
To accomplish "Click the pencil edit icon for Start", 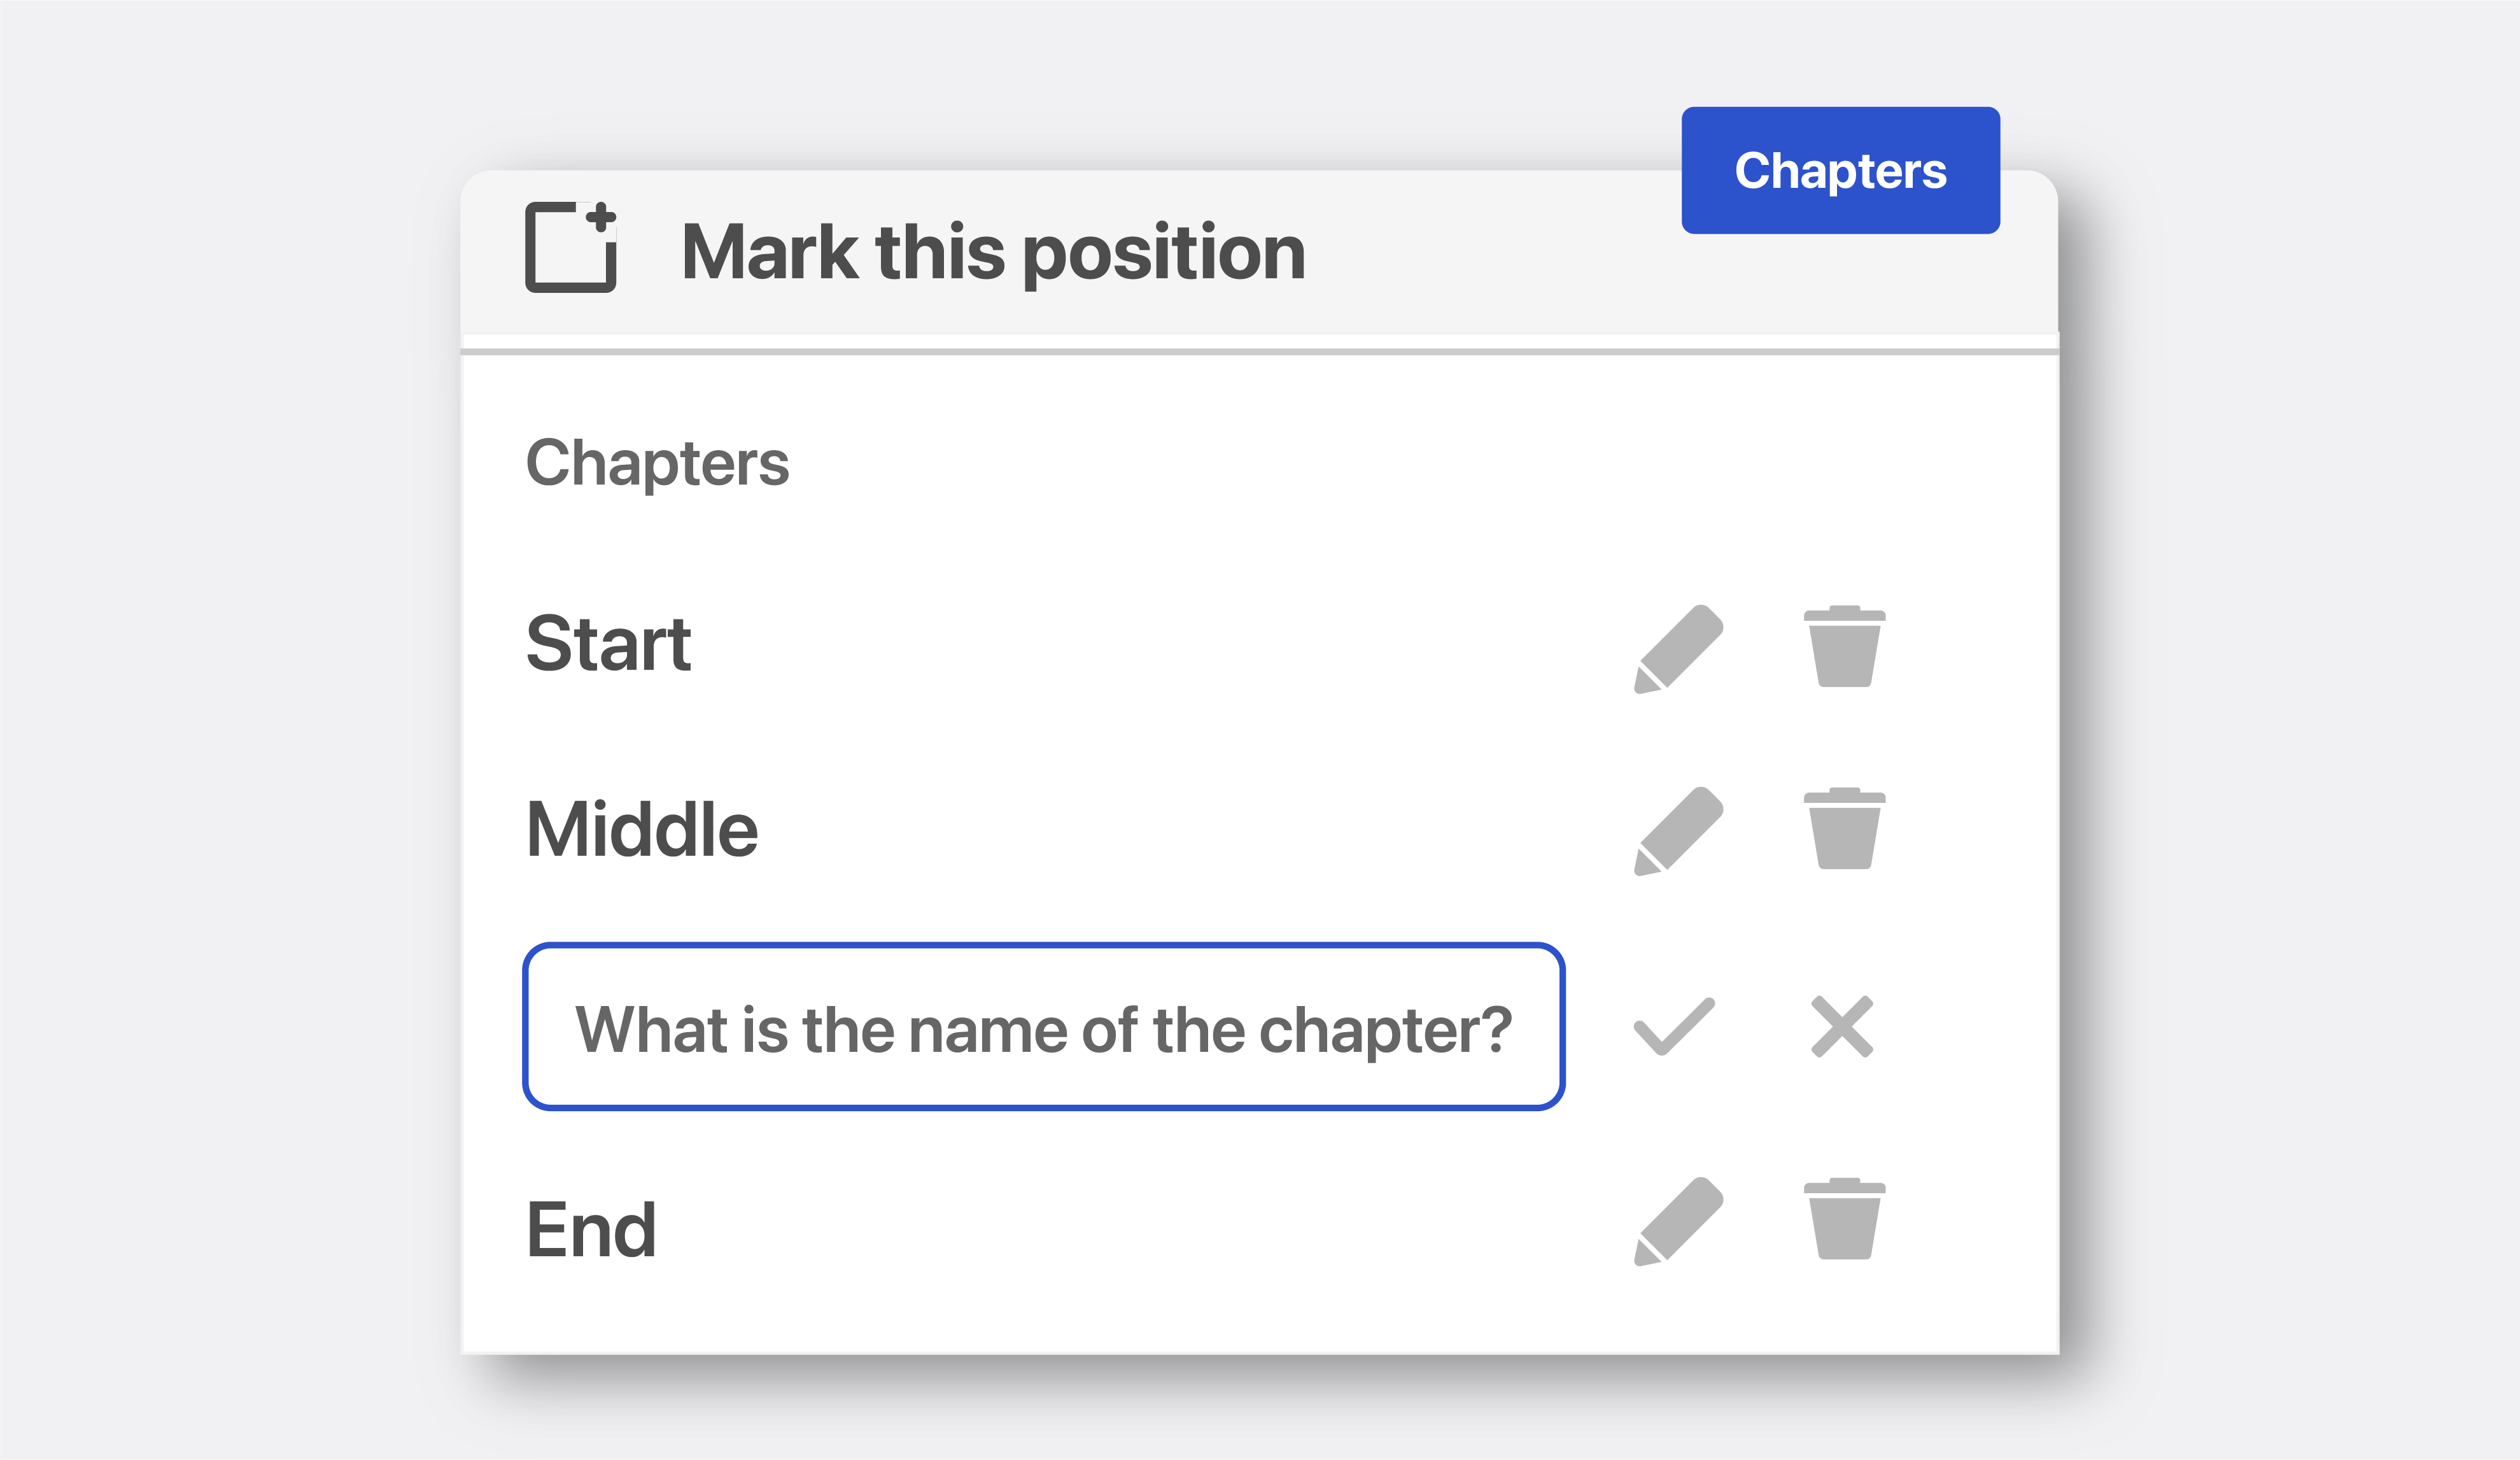I will click(x=1678, y=648).
